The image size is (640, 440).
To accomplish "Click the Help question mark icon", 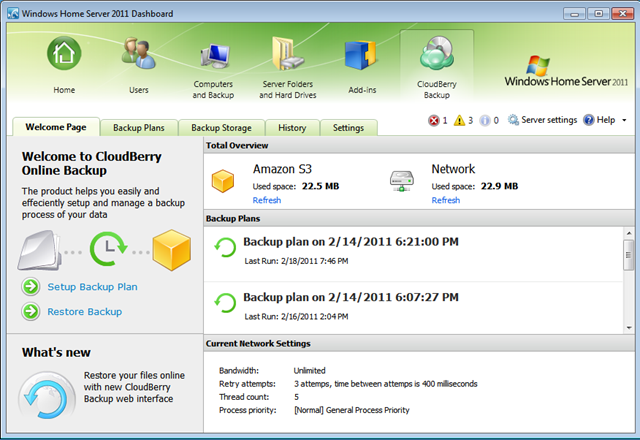I will [x=589, y=120].
